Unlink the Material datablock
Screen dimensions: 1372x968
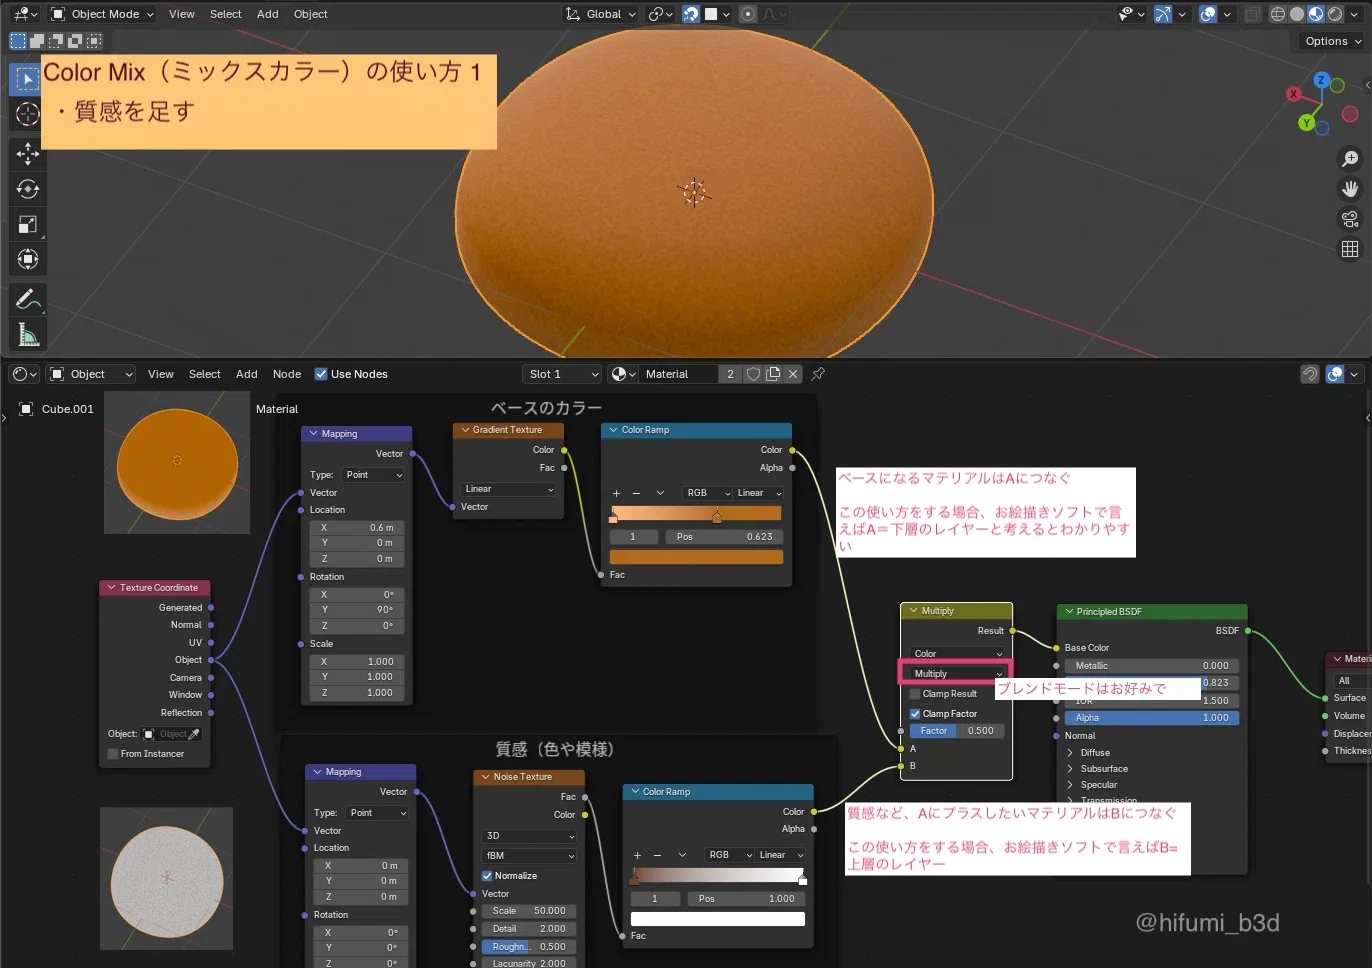point(793,374)
